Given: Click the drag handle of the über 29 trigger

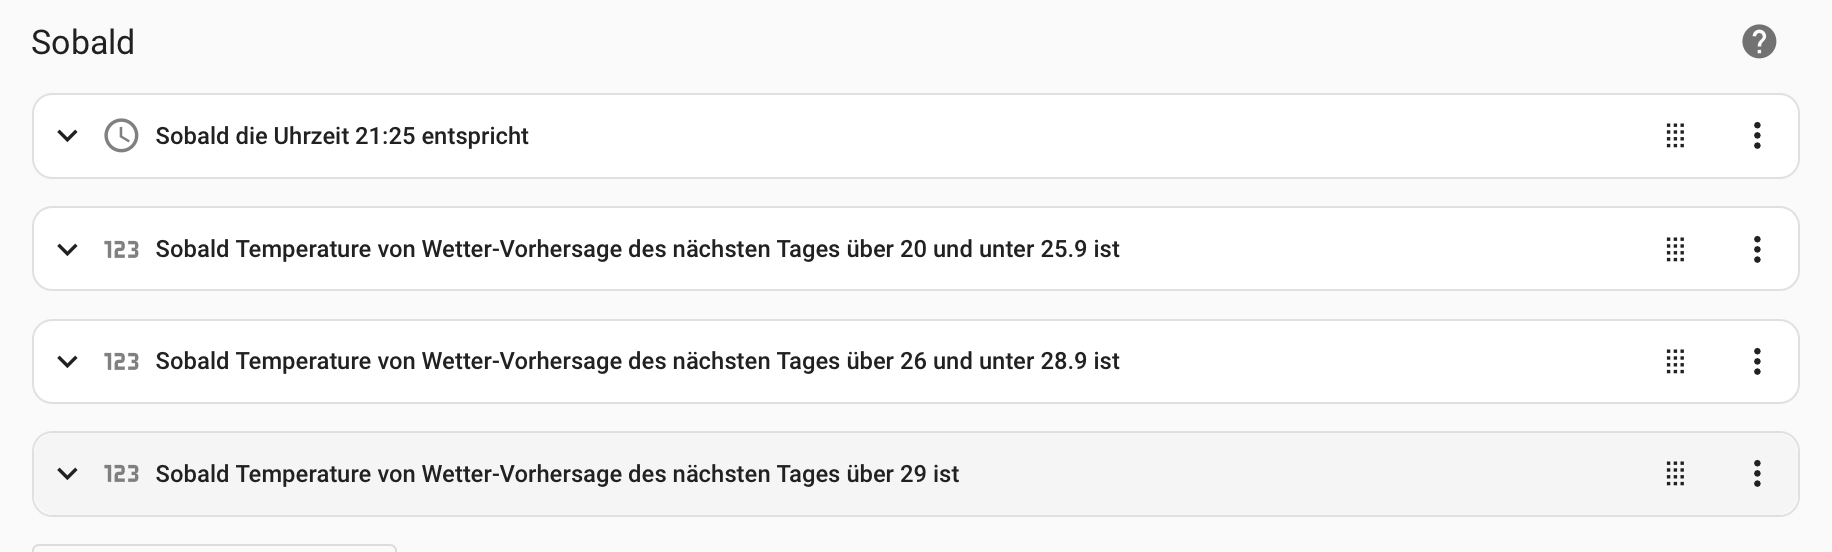Looking at the screenshot, I should coord(1675,474).
